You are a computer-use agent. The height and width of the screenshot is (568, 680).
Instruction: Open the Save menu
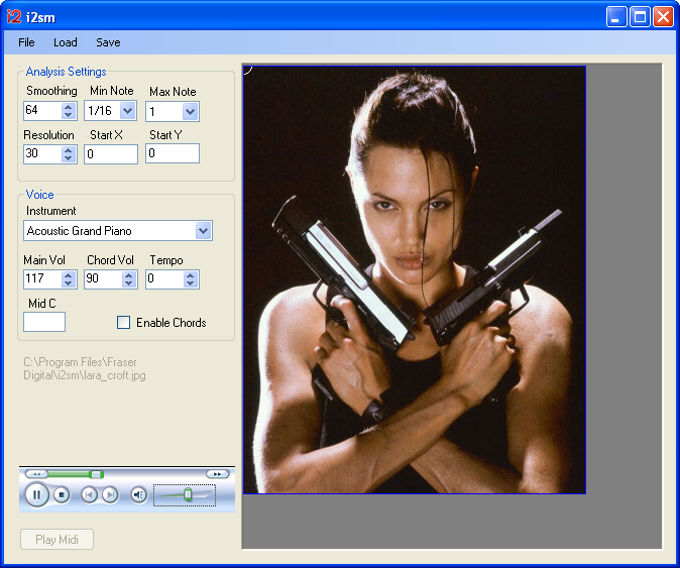click(x=108, y=42)
